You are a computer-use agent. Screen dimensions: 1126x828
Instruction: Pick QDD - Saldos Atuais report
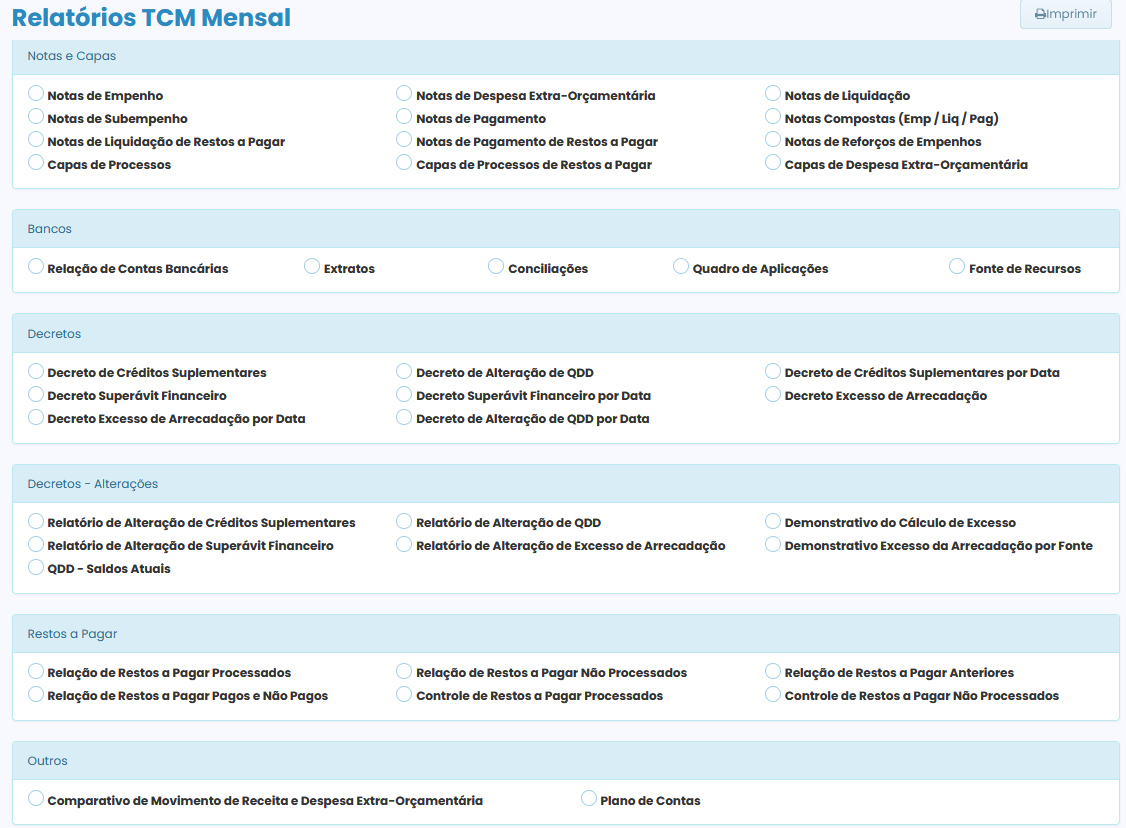[36, 566]
